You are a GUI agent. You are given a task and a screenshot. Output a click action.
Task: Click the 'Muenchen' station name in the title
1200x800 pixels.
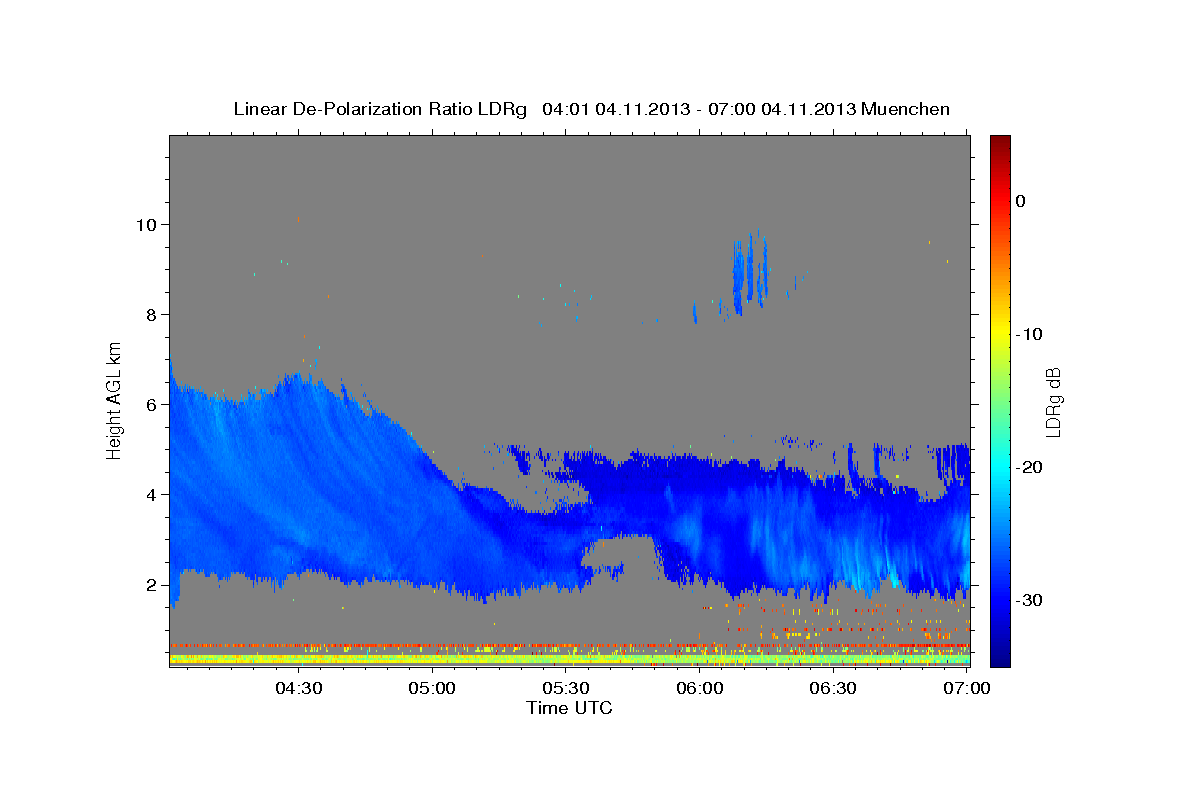coord(907,109)
